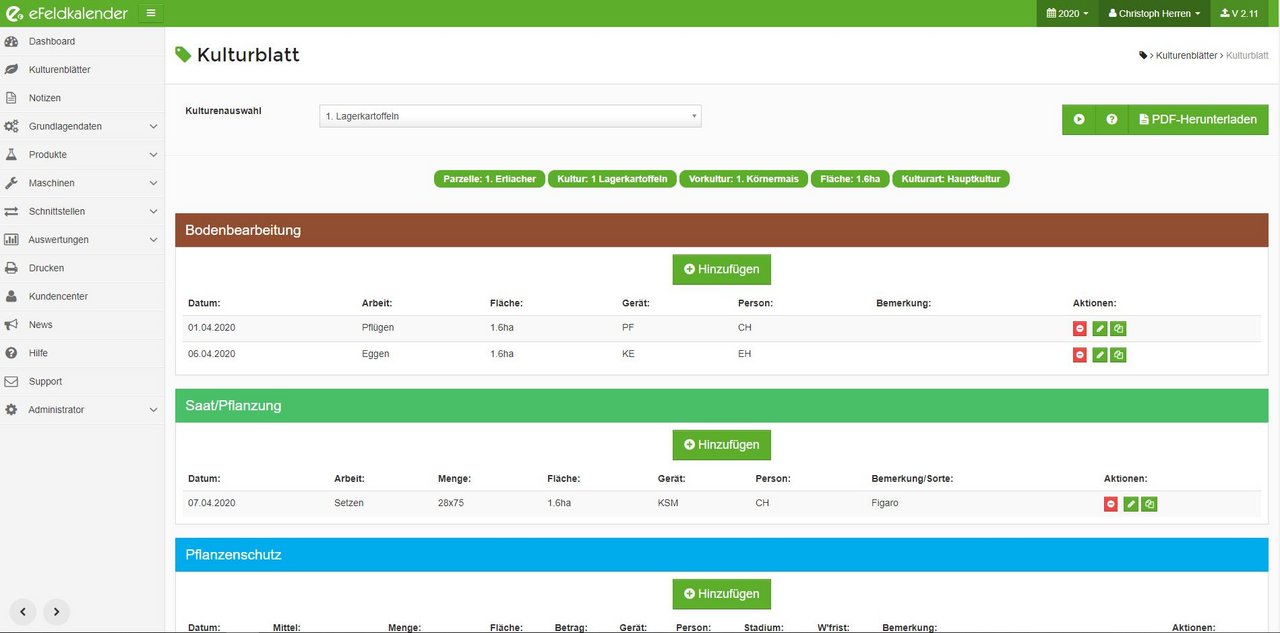Screen dimensions: 1280x633
Task: Expand the Maschinen sidebar section
Action: click(x=82, y=183)
